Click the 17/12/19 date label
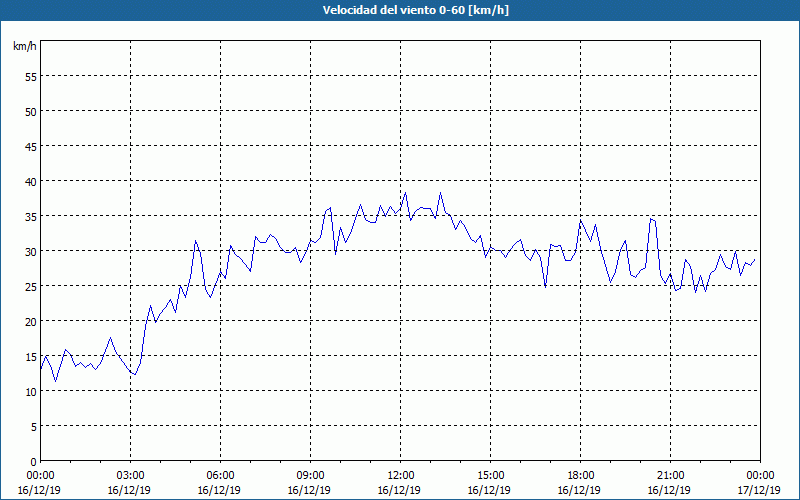This screenshot has width=800, height=500. pyautogui.click(x=759, y=490)
